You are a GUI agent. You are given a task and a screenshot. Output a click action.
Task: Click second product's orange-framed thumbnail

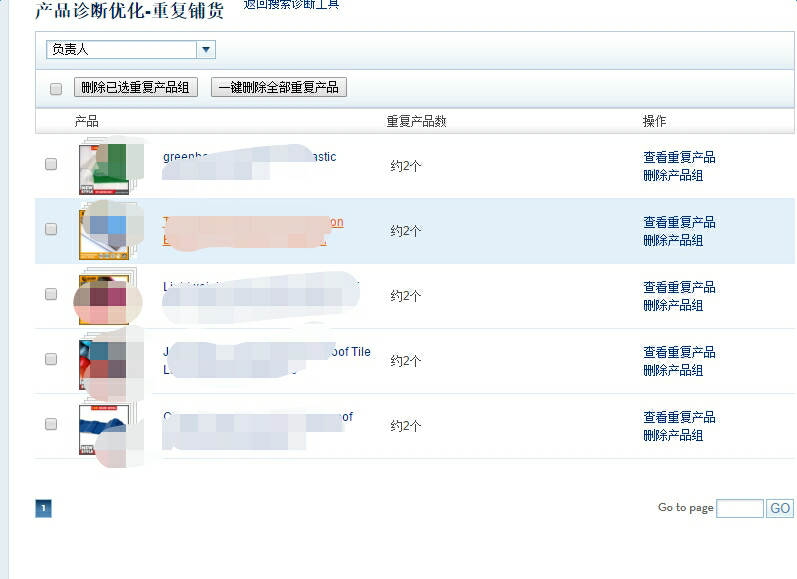pos(104,232)
